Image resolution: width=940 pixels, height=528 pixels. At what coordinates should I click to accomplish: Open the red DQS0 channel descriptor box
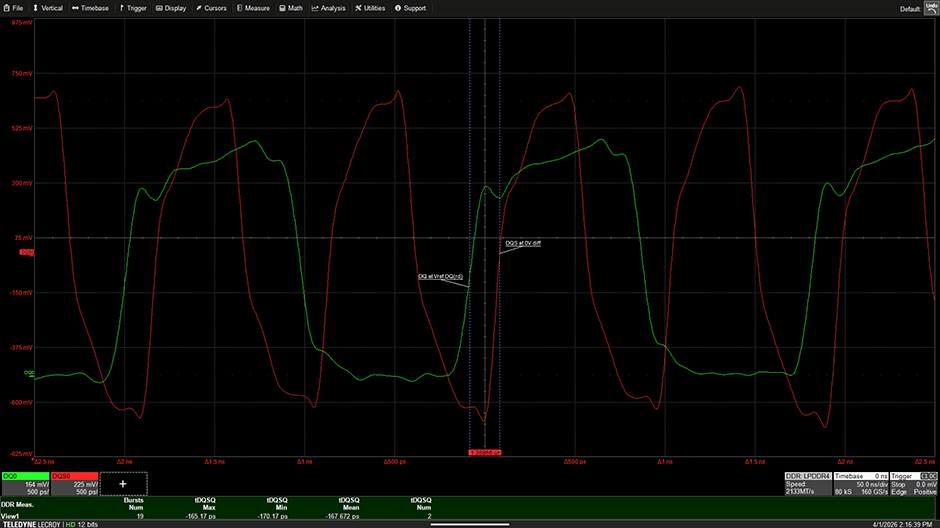73,484
